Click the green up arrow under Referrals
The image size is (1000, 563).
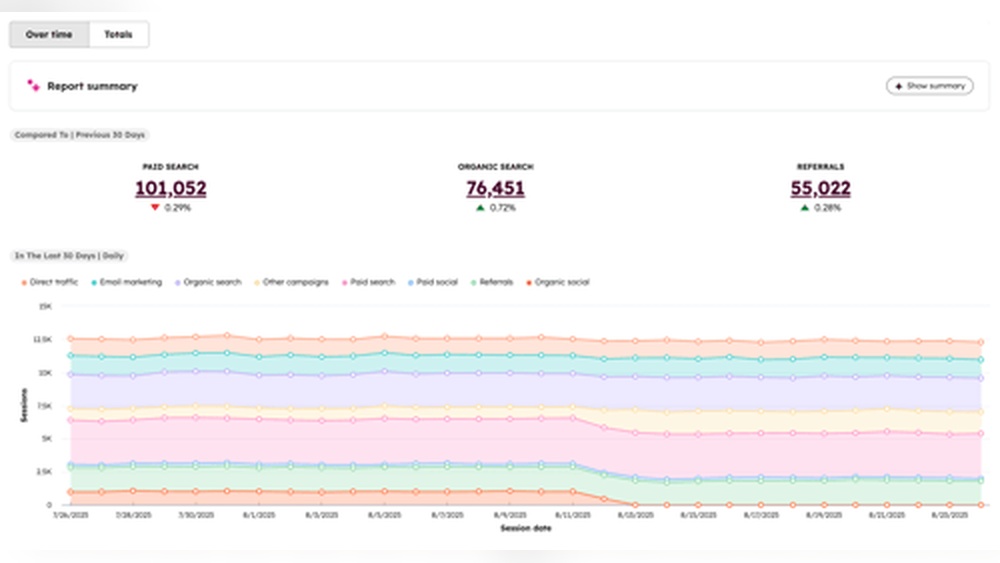click(805, 208)
